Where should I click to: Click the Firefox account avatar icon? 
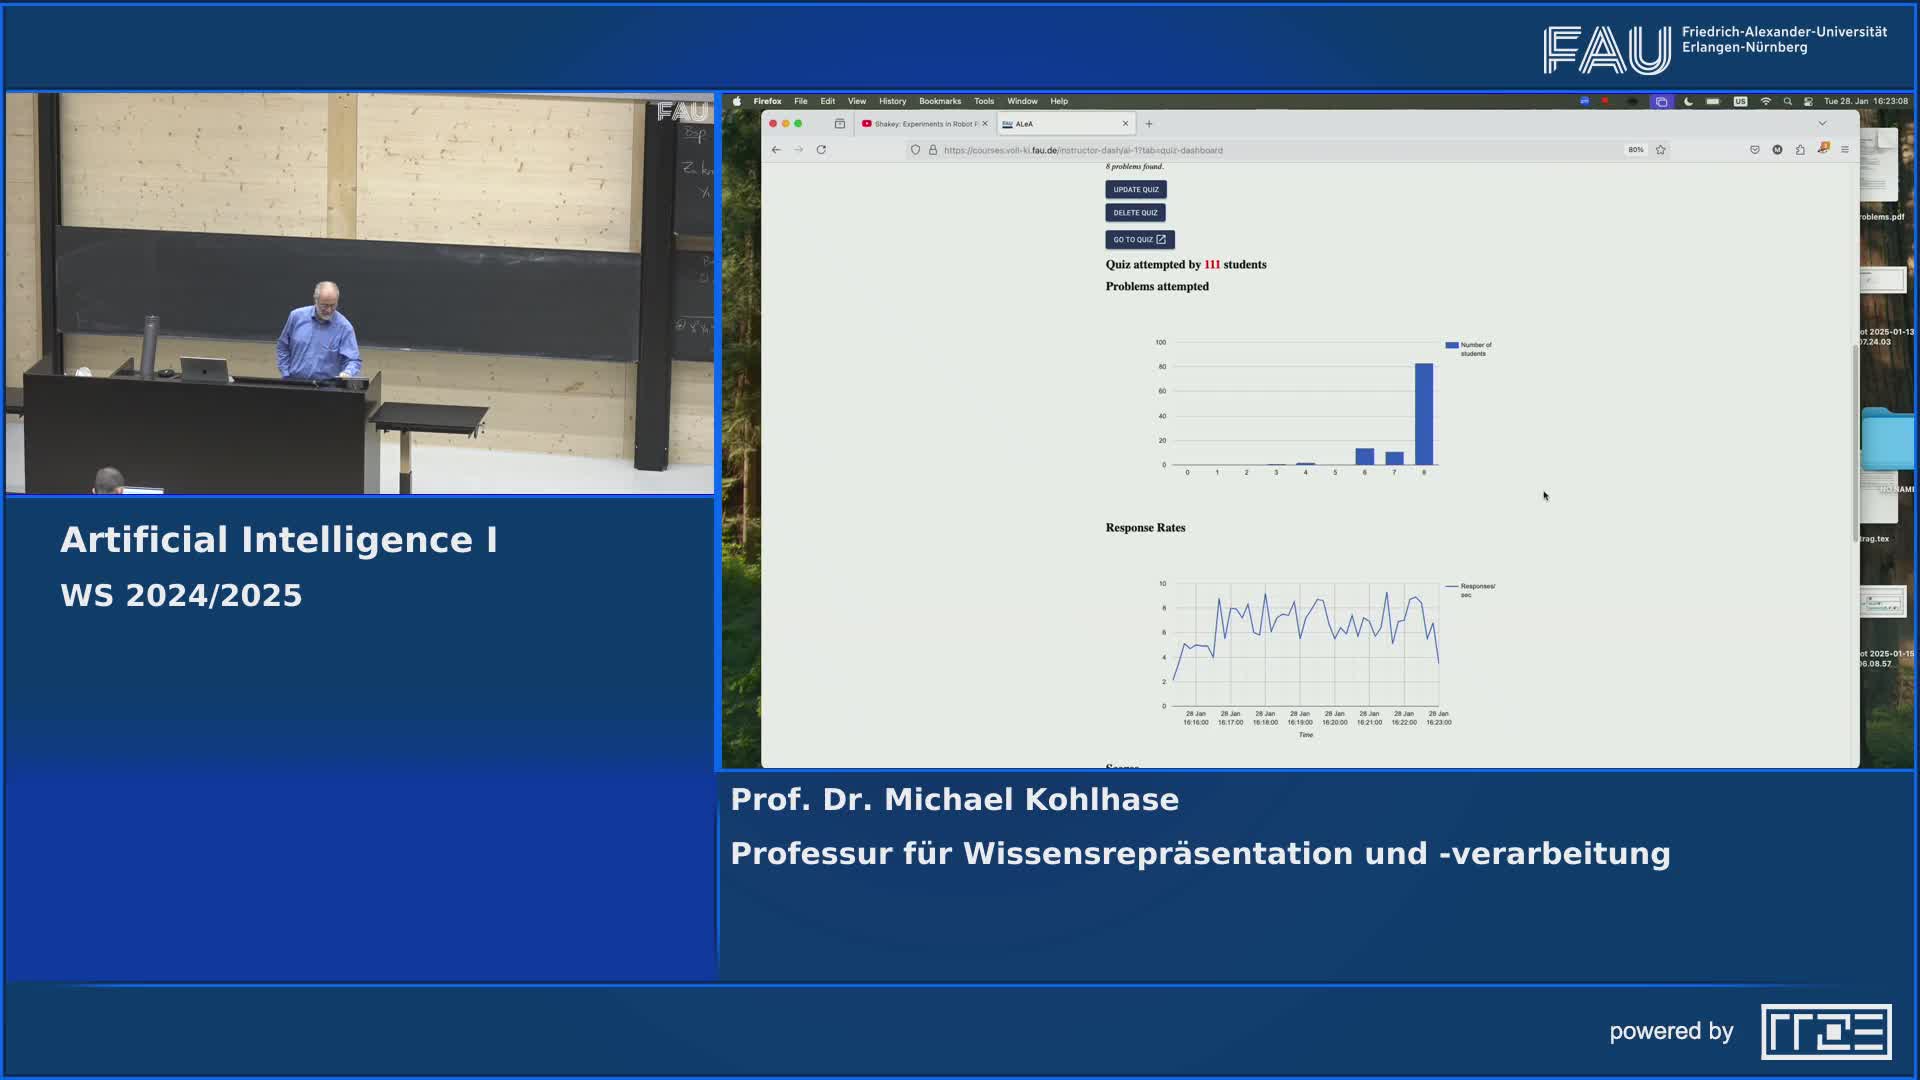pyautogui.click(x=1778, y=150)
